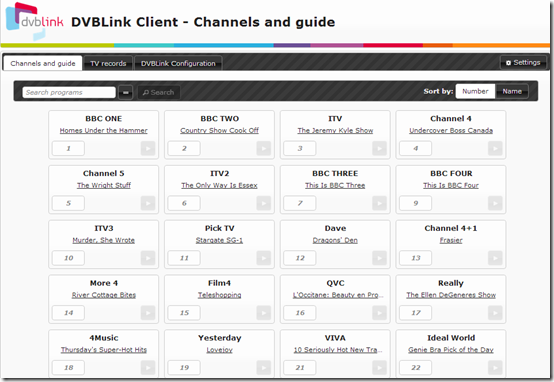
Task: Play the BBC THREE channel
Action: [x=379, y=203]
